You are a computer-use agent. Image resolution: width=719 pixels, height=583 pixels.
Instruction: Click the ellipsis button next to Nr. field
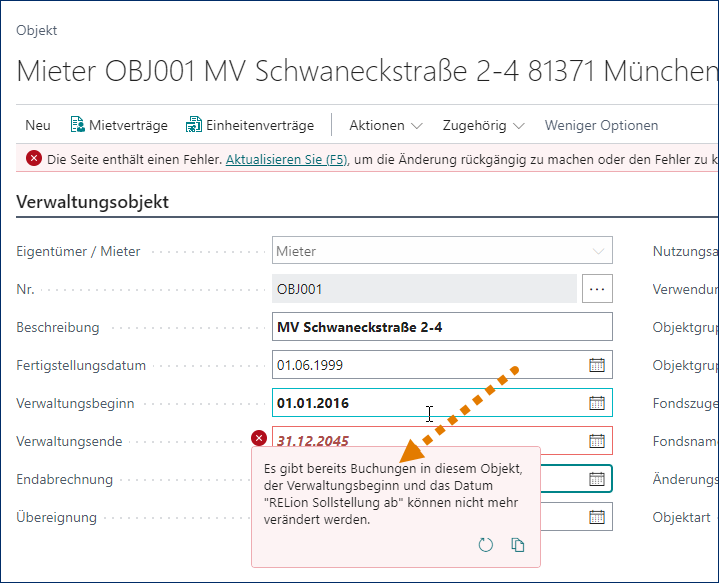tap(597, 289)
